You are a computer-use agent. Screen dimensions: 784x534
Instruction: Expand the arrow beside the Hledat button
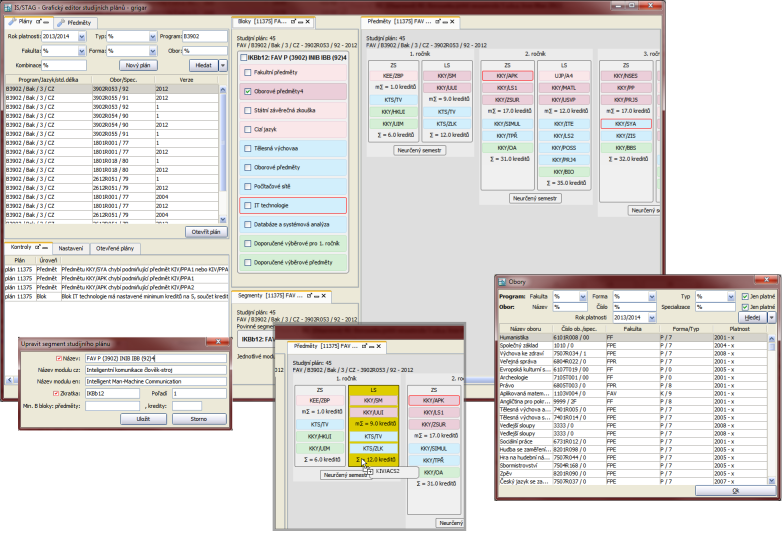point(223,66)
